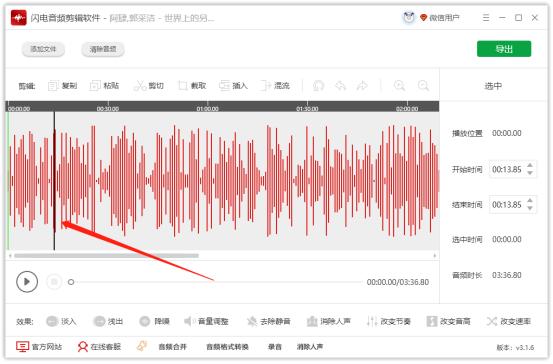Open the 改变音高 change pitch effect
This screenshot has height=364, width=553.
(448, 321)
